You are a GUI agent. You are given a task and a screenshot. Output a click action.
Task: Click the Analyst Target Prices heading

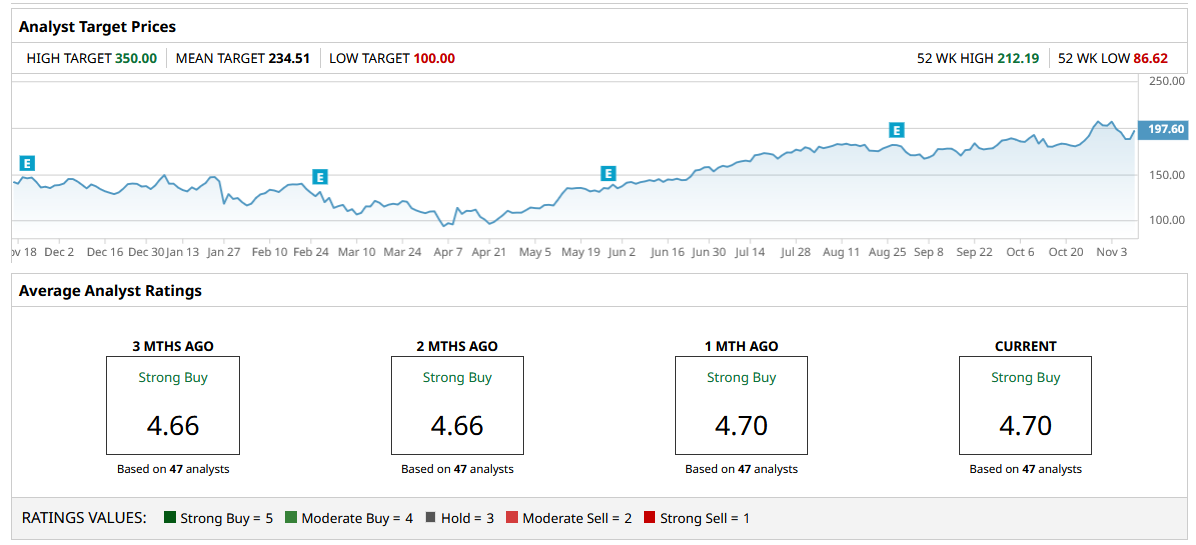[x=97, y=27]
